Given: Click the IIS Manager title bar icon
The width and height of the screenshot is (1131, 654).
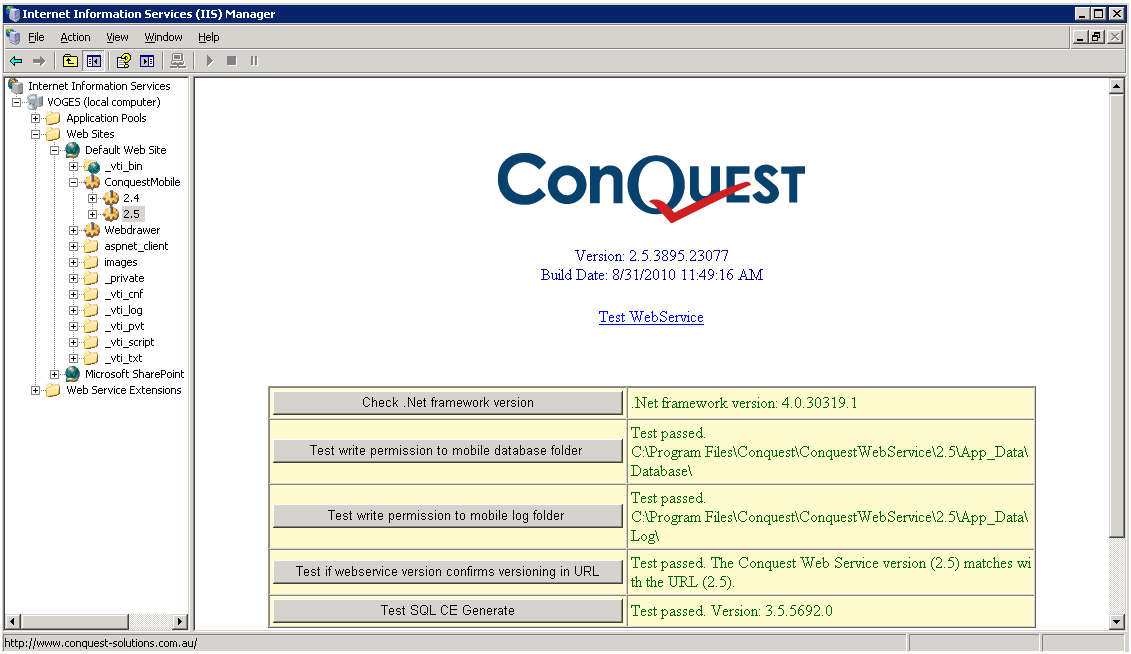Looking at the screenshot, I should click(x=13, y=14).
